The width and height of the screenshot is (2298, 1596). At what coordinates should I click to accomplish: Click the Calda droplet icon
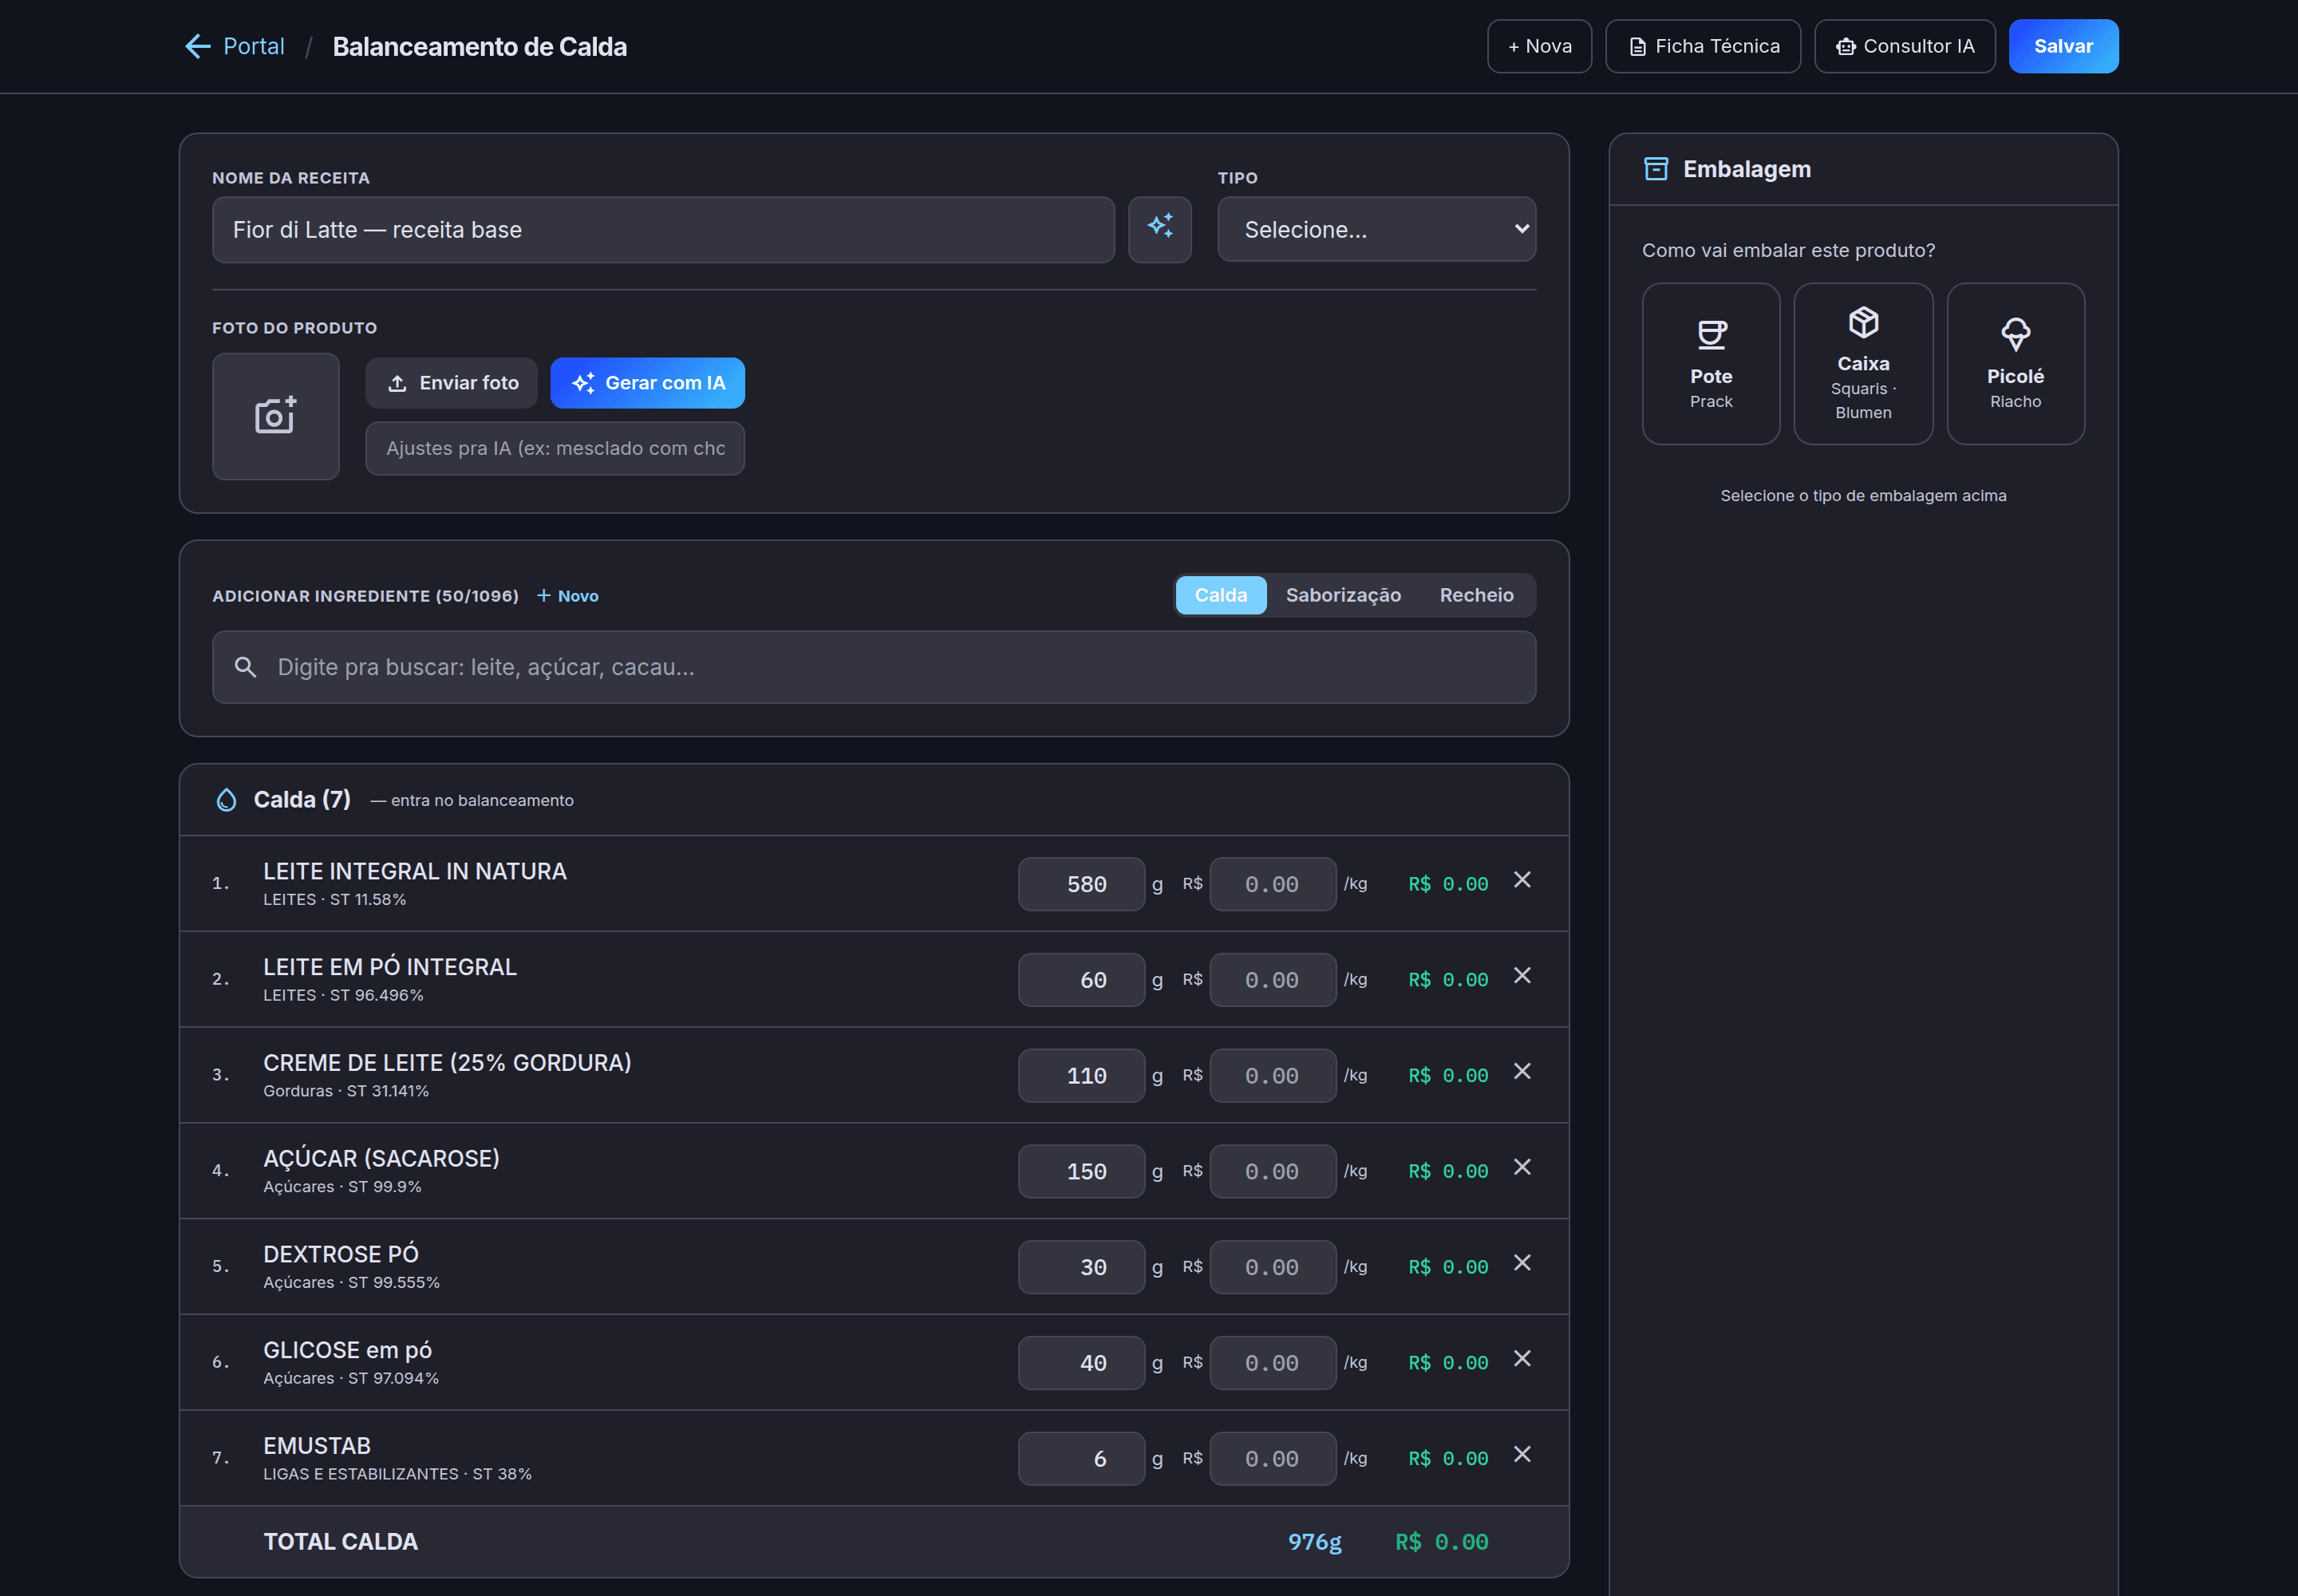point(226,800)
